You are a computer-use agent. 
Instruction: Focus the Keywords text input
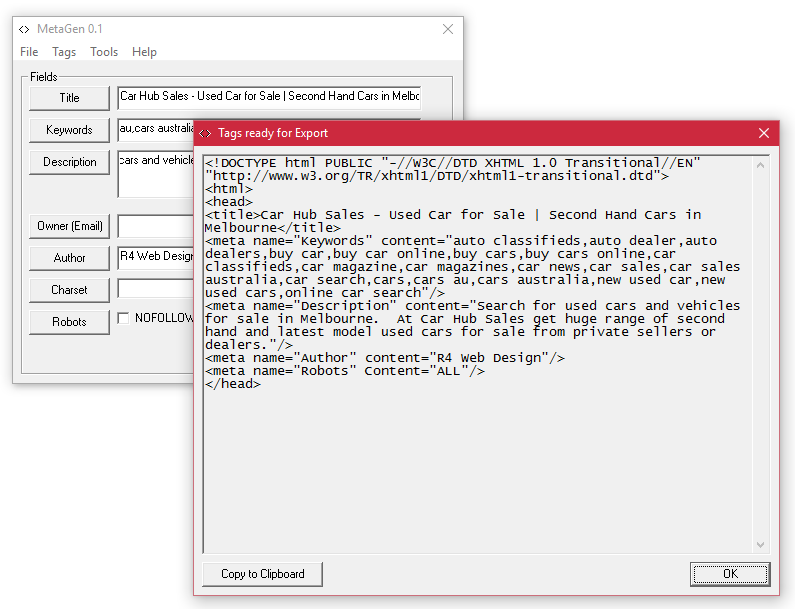click(x=156, y=129)
